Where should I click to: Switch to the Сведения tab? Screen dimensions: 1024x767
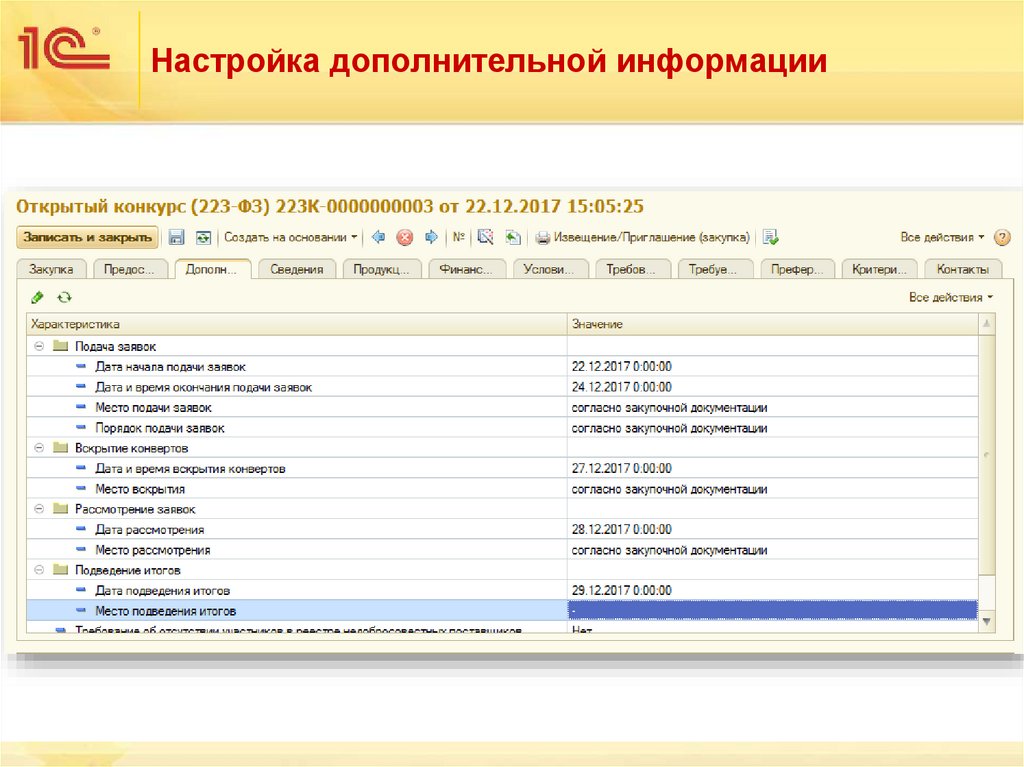tap(296, 268)
